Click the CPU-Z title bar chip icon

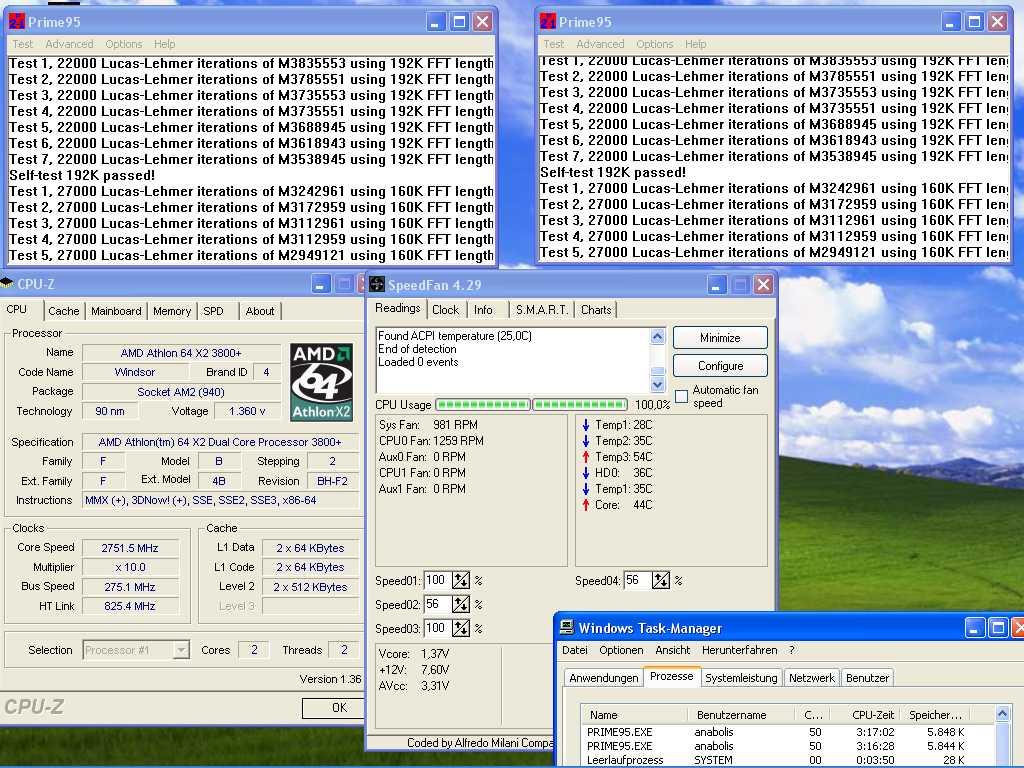coord(7,283)
